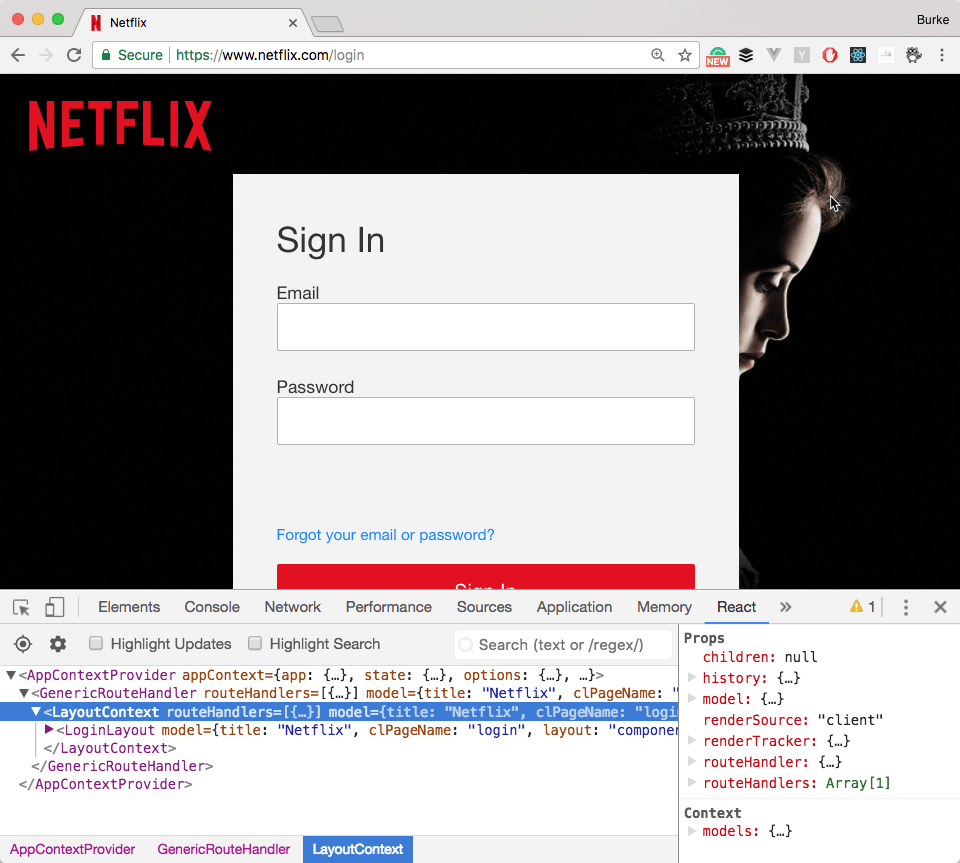The height and width of the screenshot is (863, 960).
Task: Close the DevTools panel
Action: pyautogui.click(x=940, y=607)
